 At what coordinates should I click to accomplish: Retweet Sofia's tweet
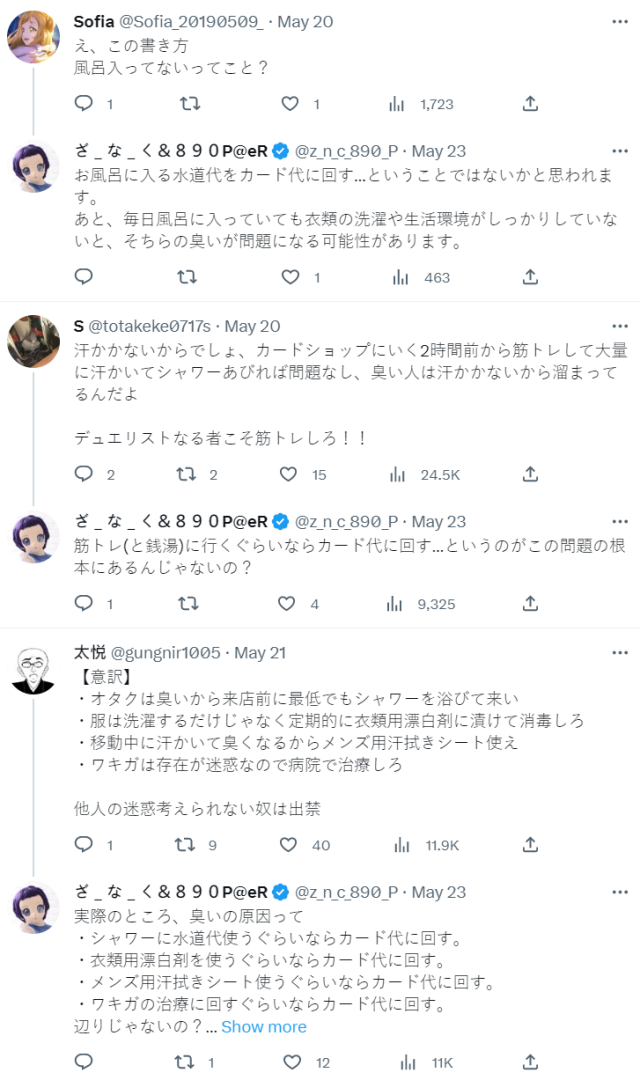pyautogui.click(x=188, y=103)
